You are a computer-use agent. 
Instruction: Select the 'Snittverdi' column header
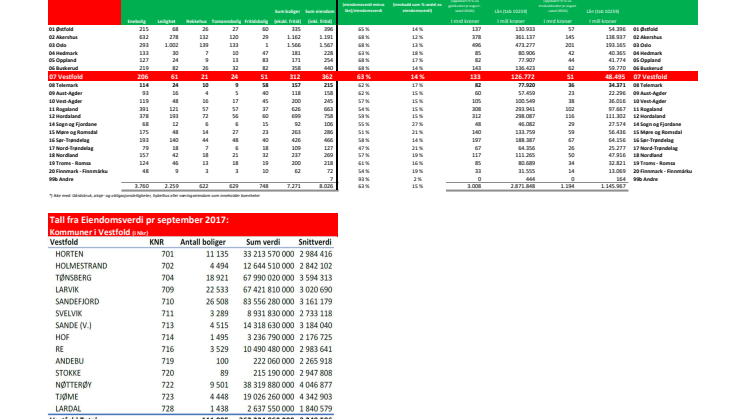coord(315,242)
